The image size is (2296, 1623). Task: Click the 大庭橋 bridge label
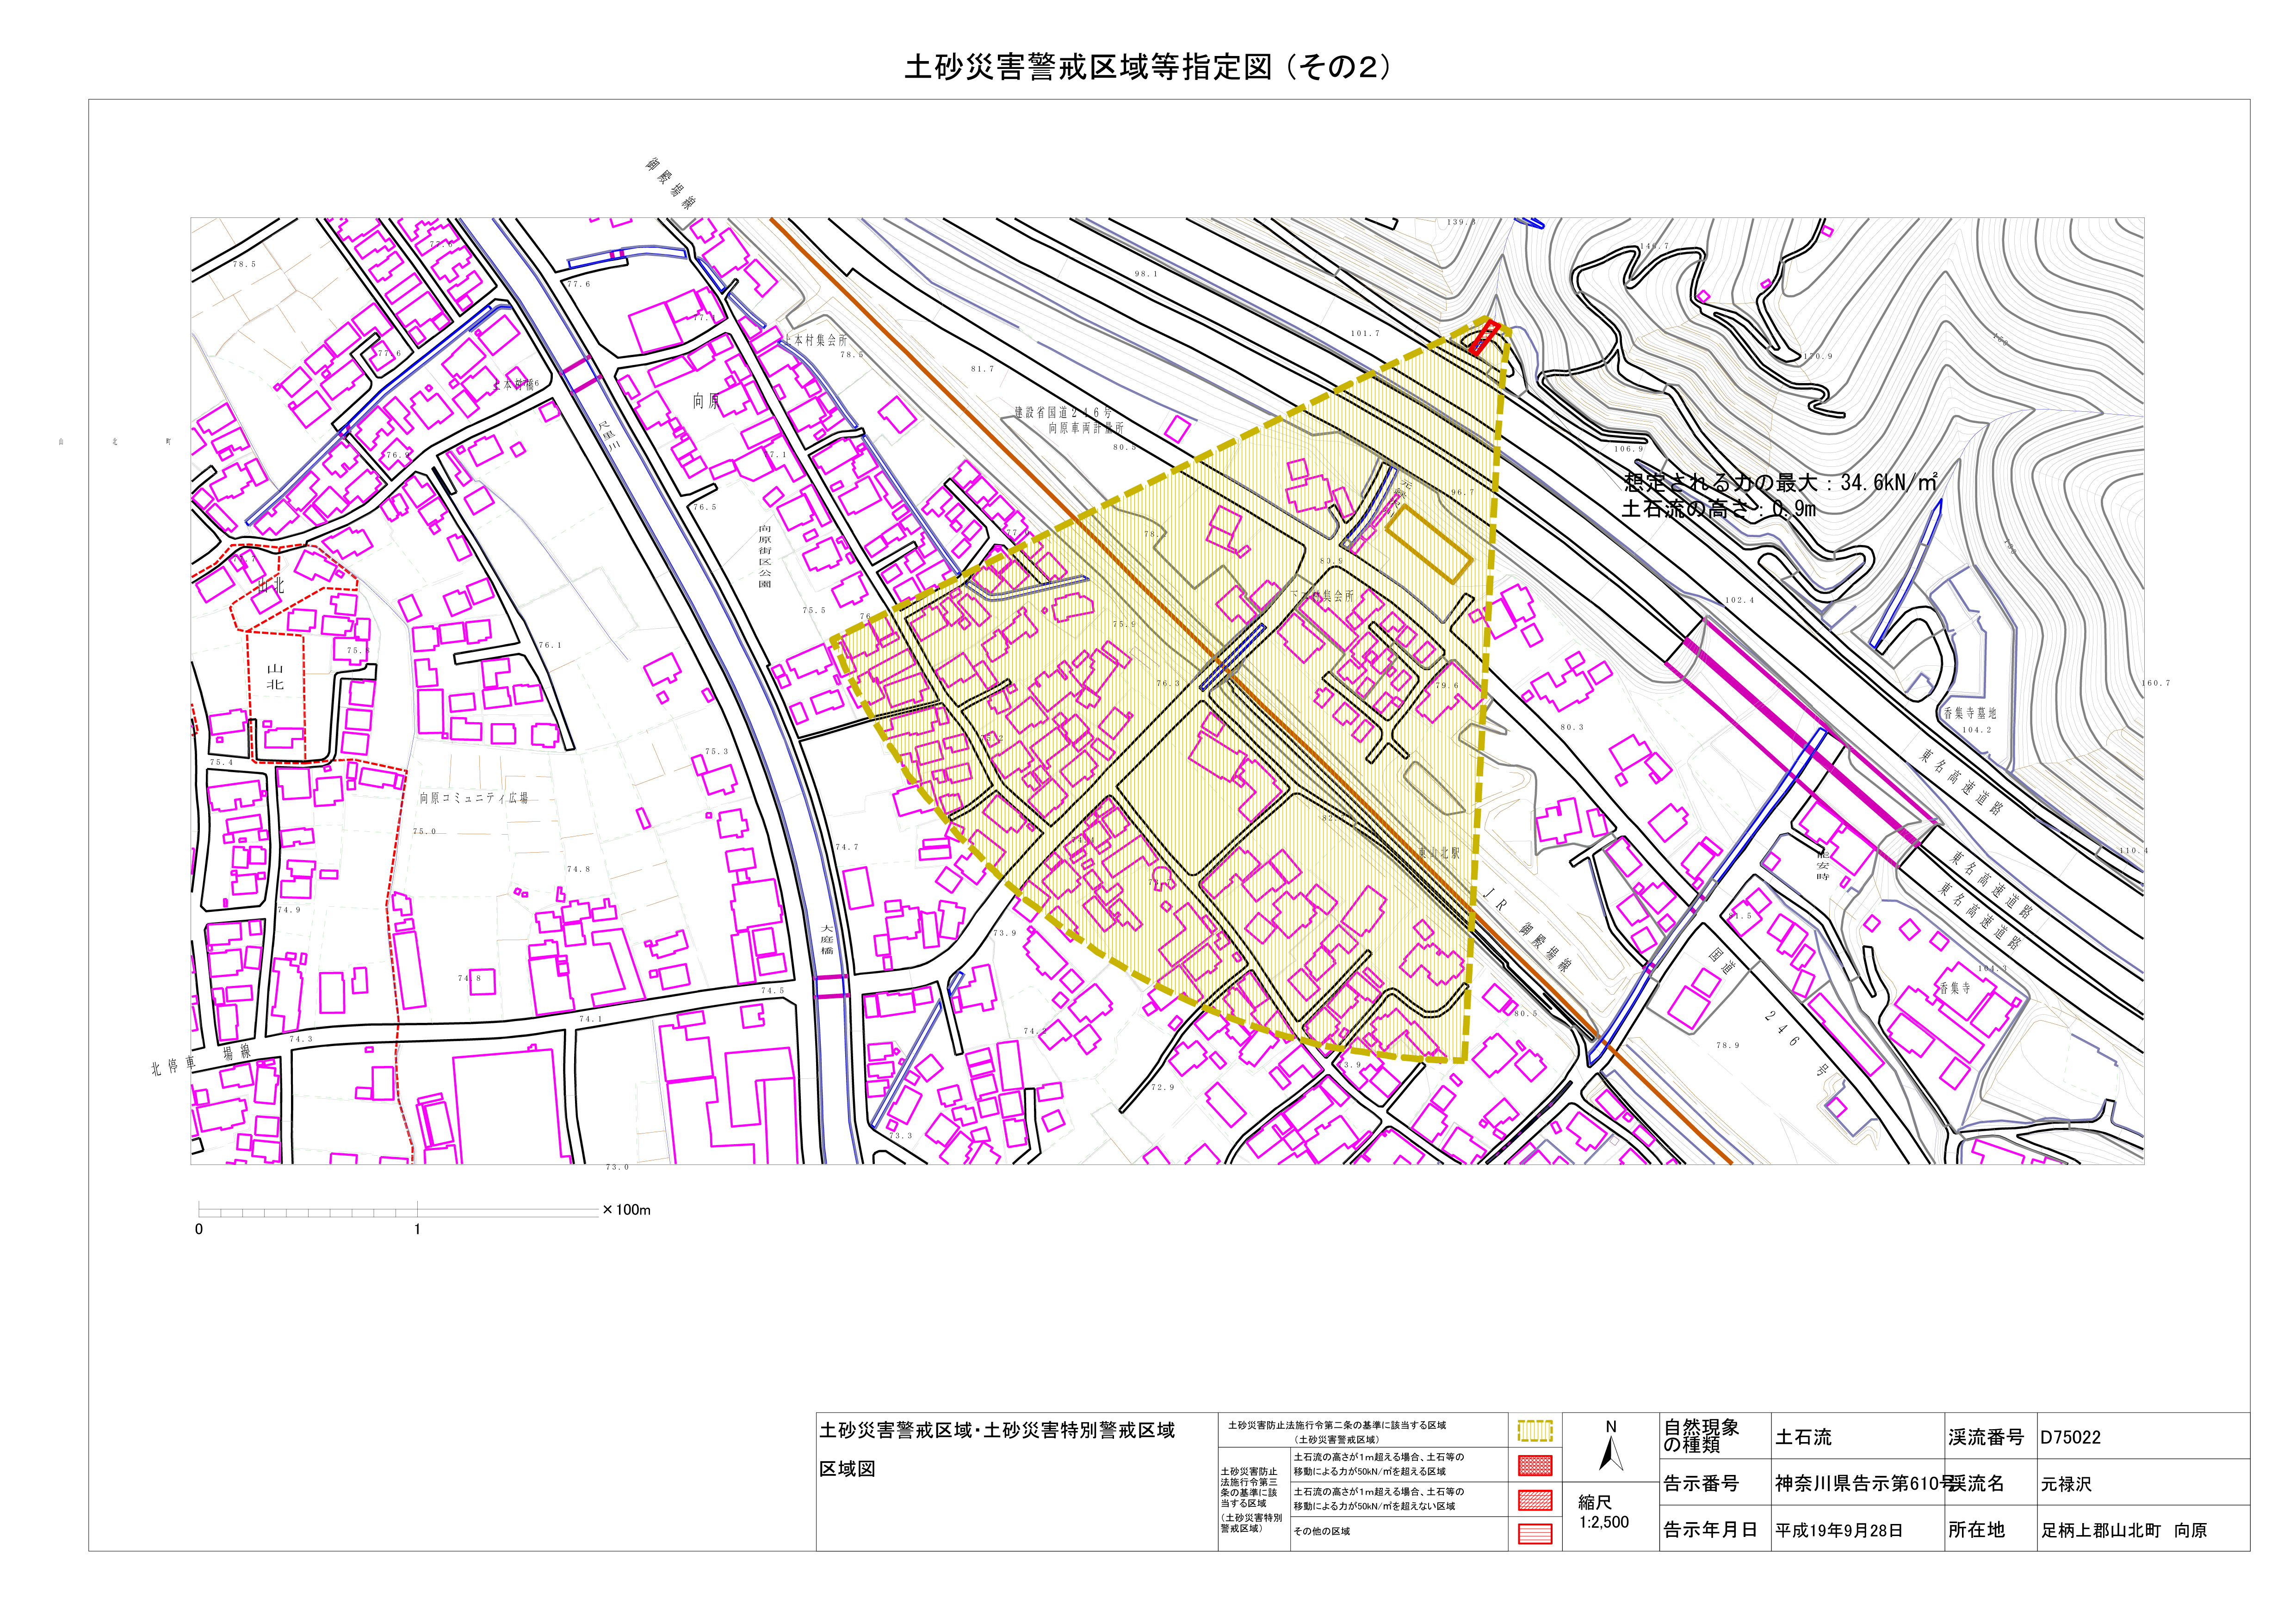(827, 939)
